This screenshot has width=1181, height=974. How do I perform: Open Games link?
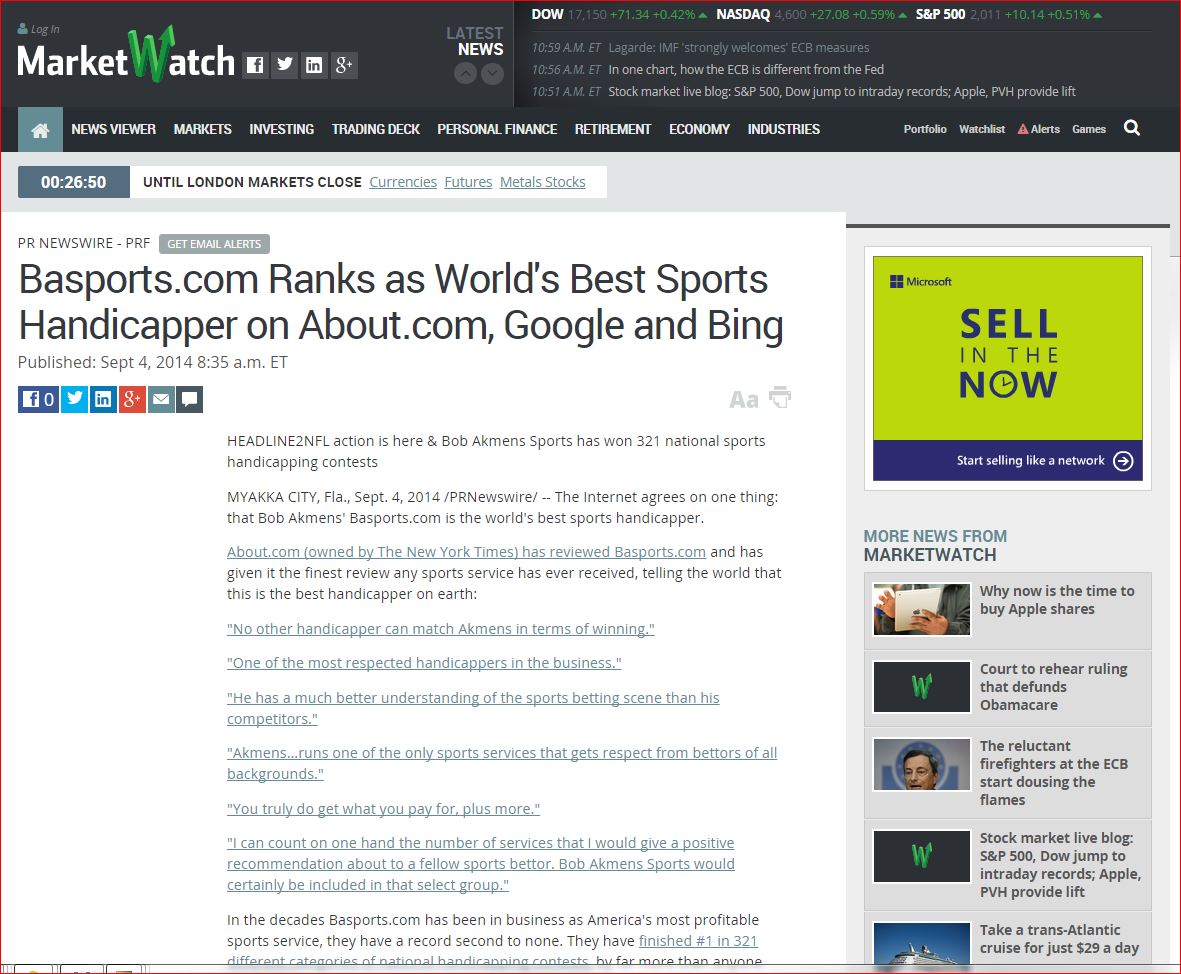1089,130
